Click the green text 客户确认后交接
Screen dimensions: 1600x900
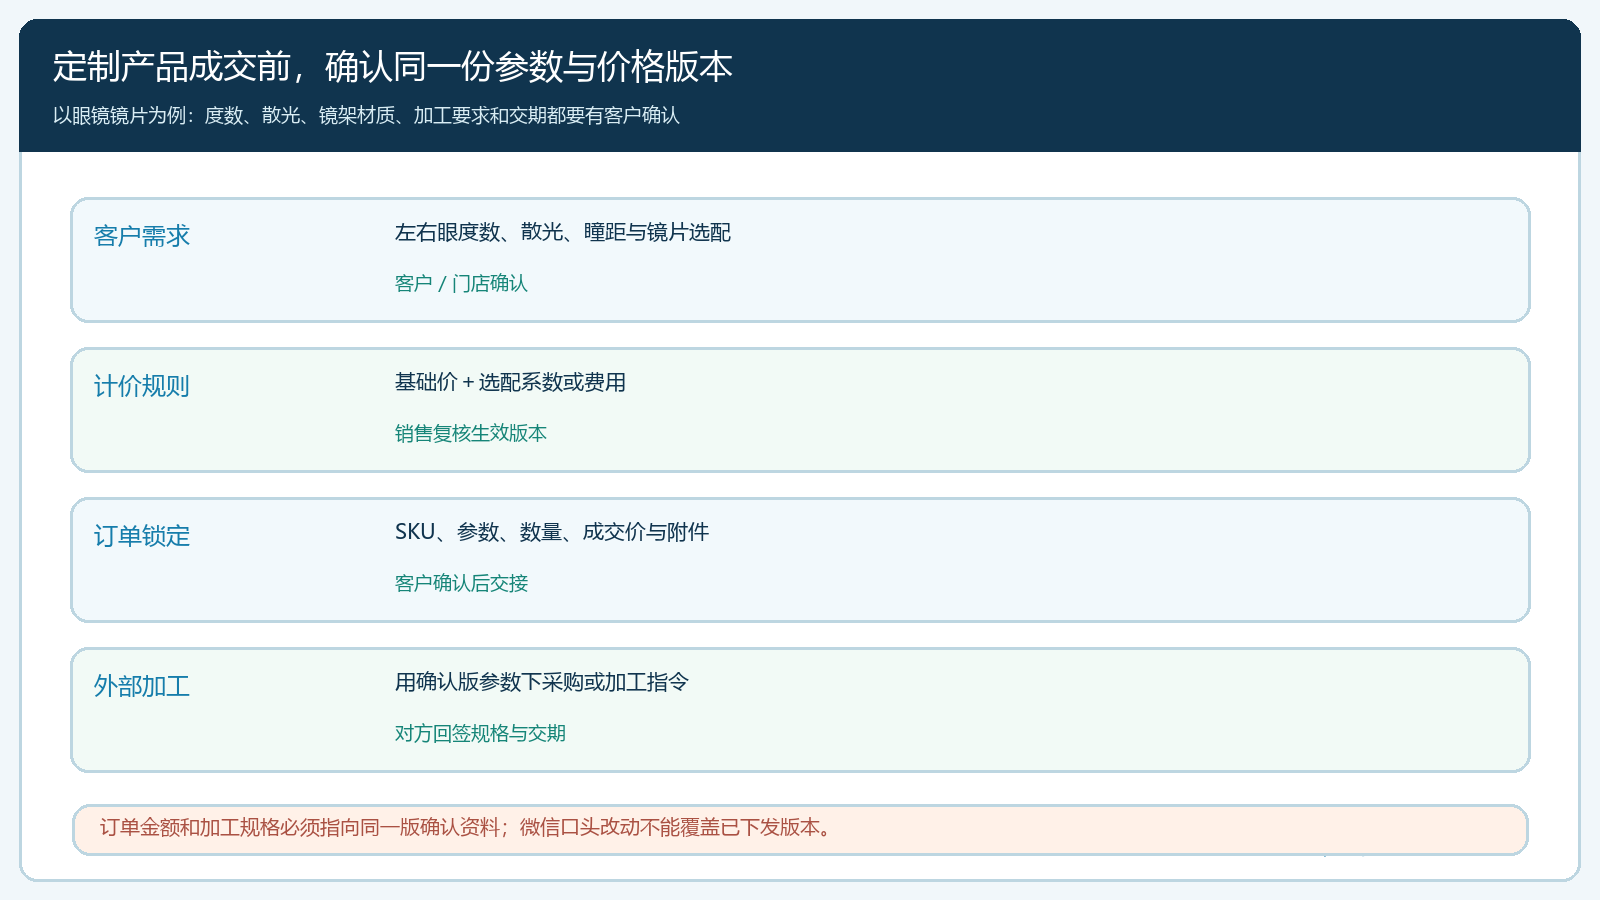tap(461, 583)
